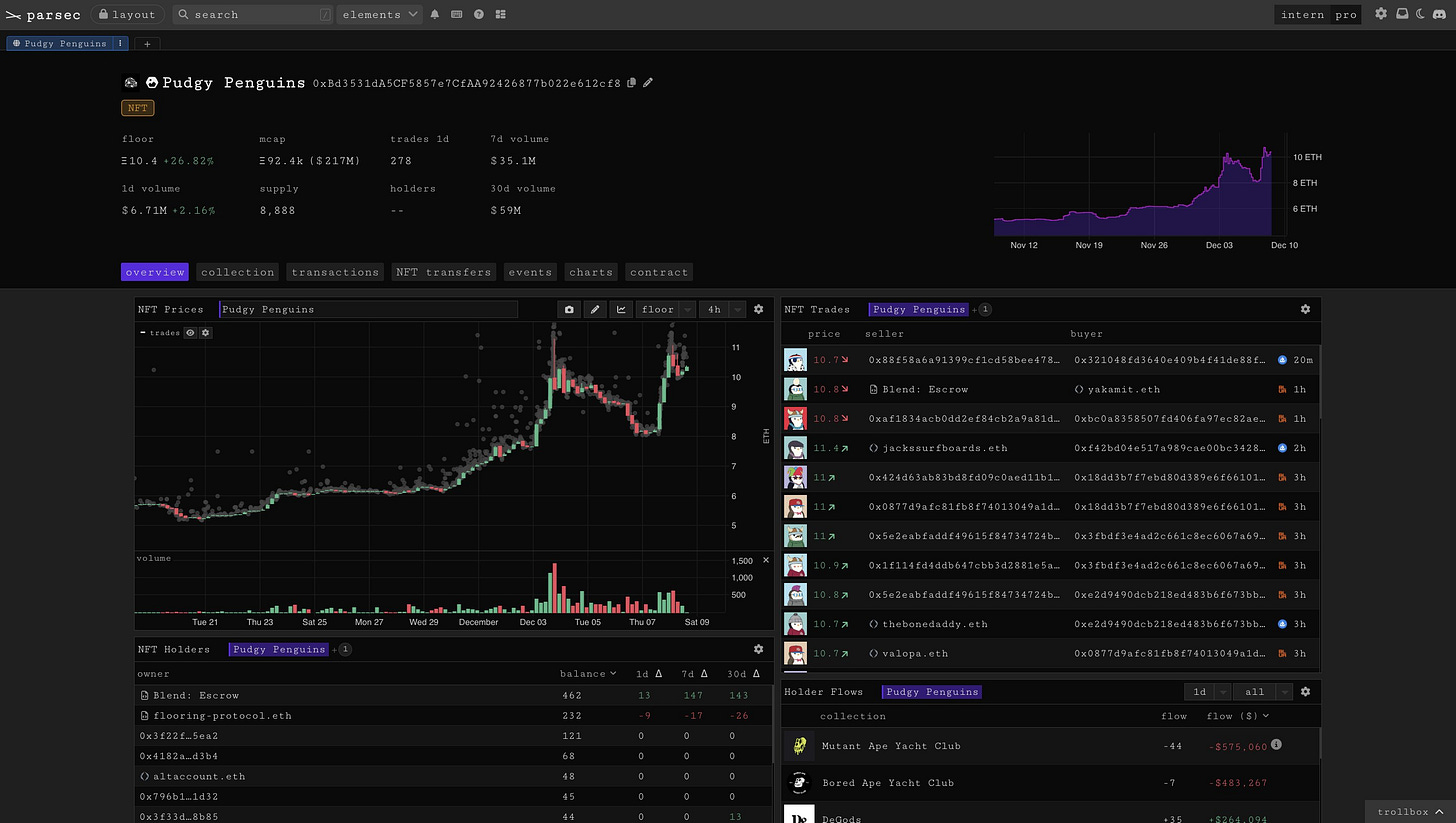
Task: Open Holder Flows 1d period dropdown
Action: (x=1207, y=691)
